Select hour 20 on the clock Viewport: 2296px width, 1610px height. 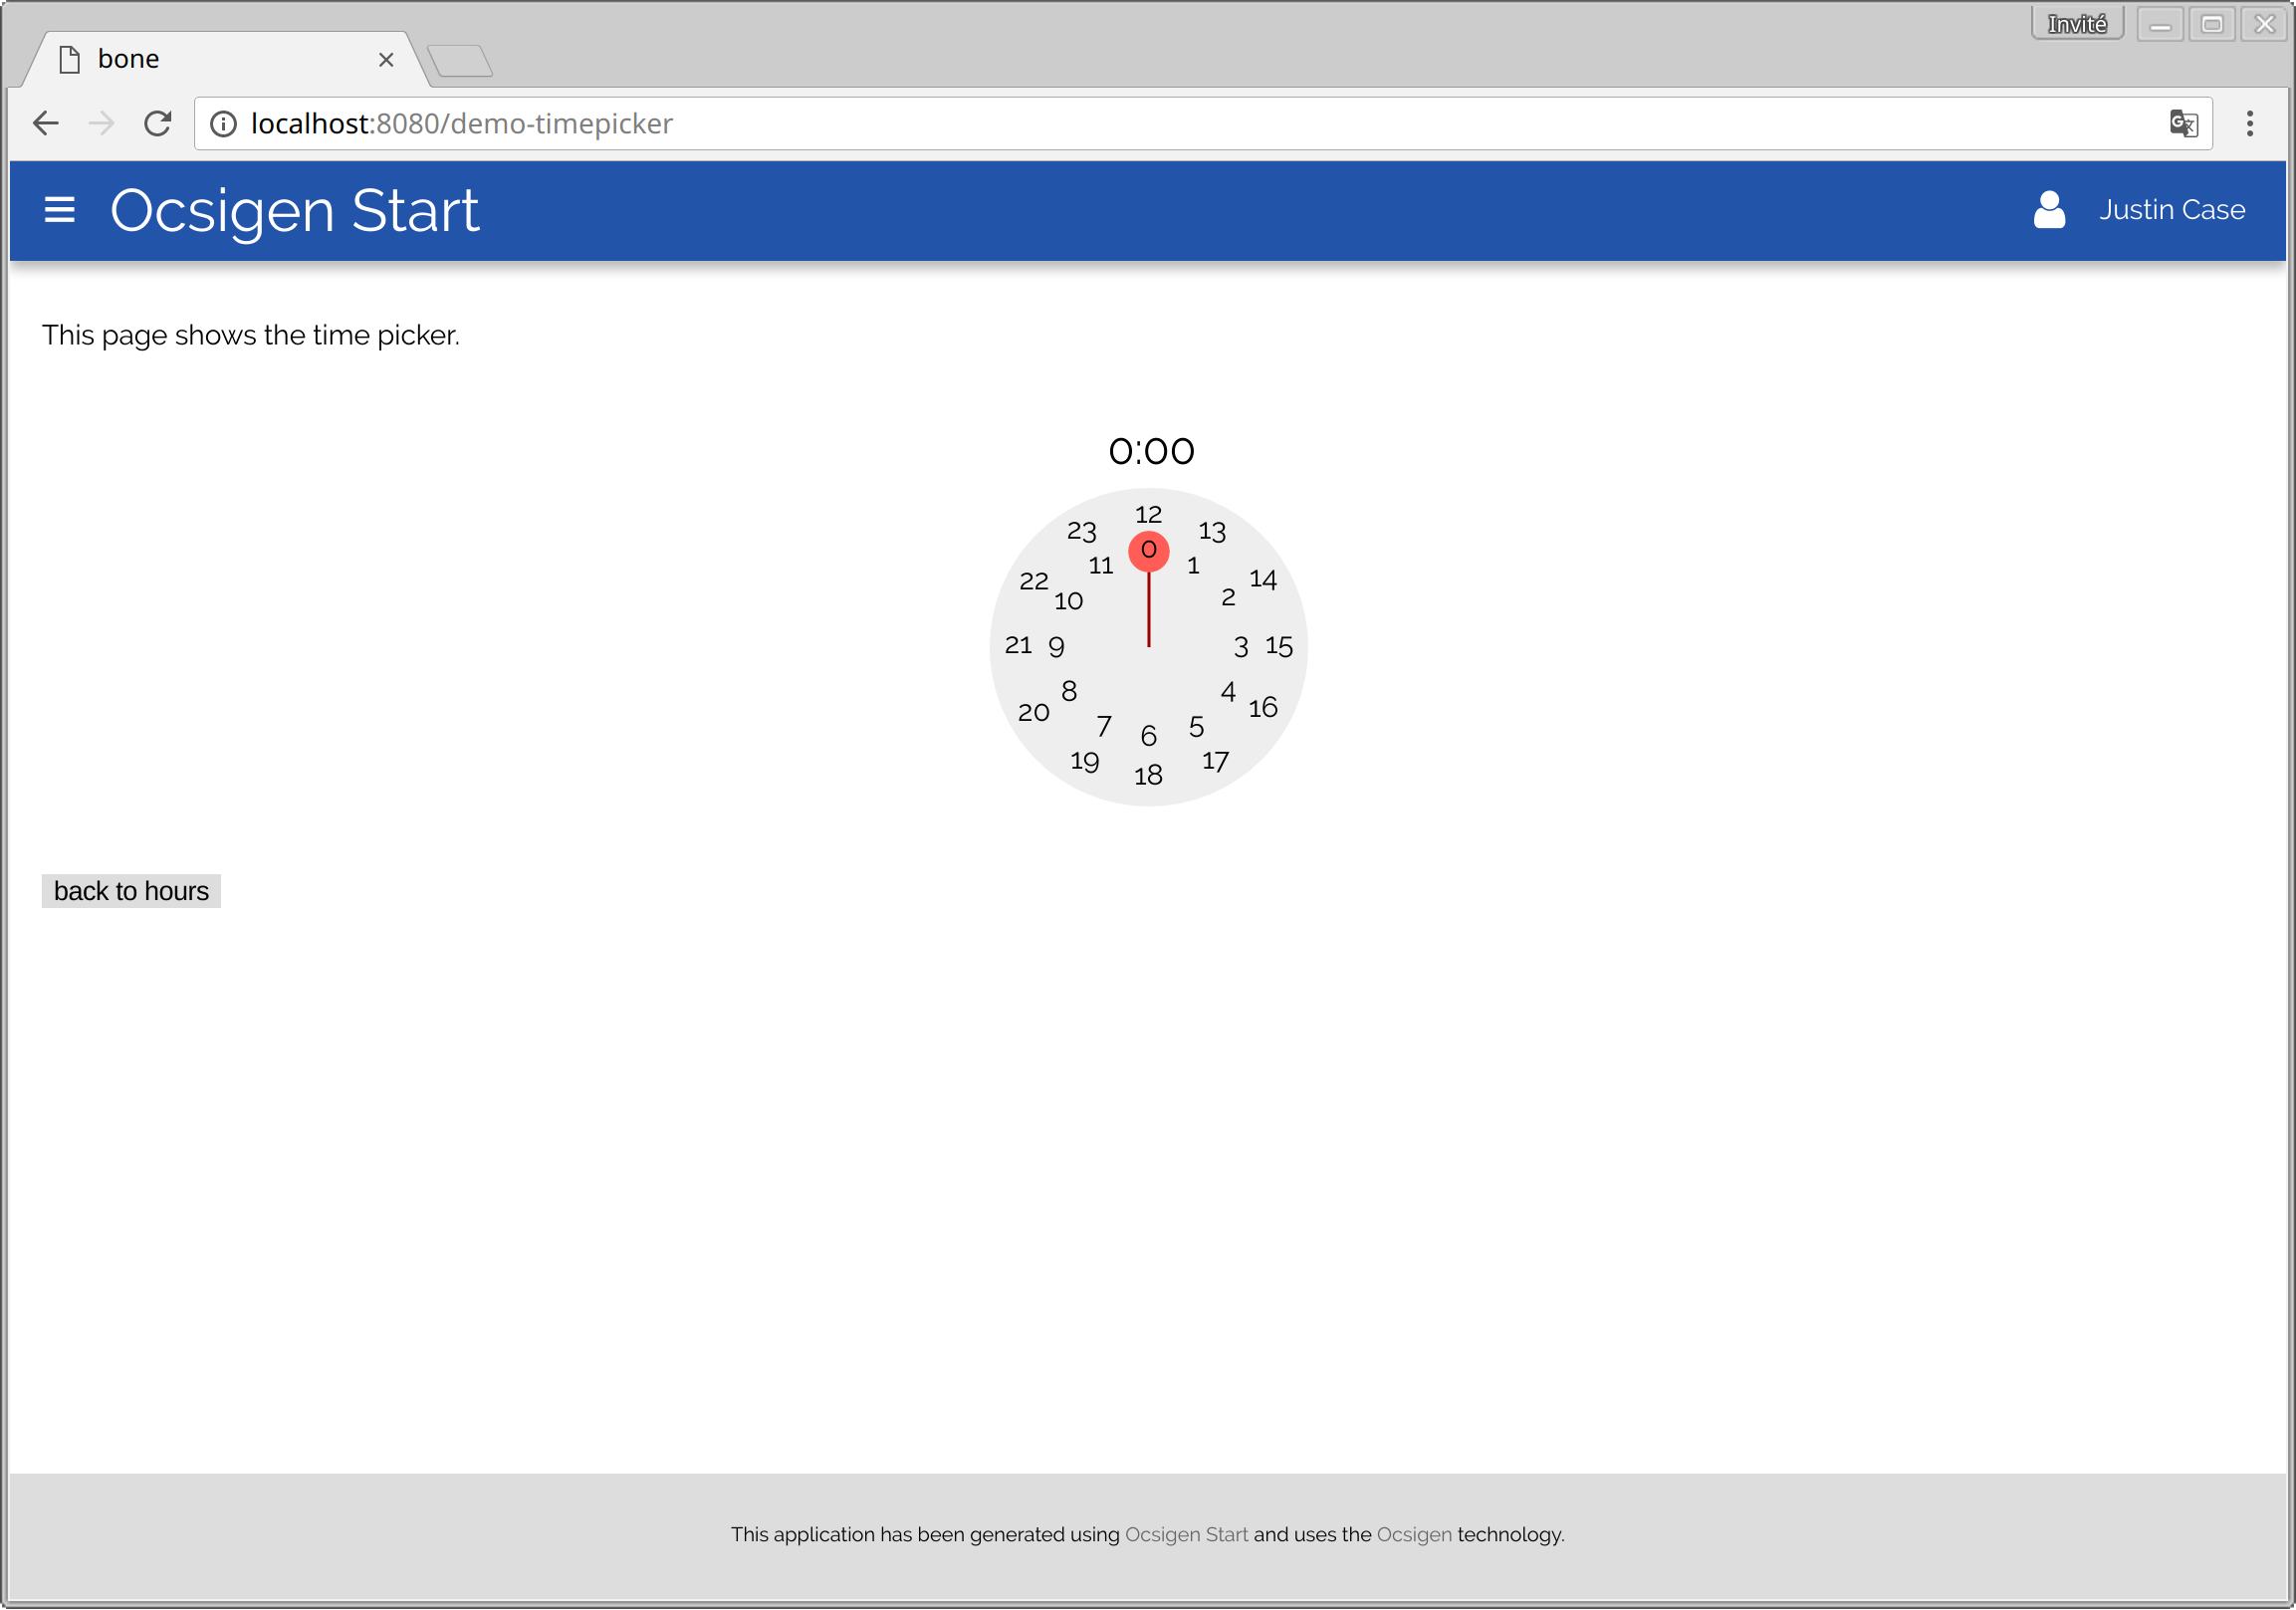coord(1034,712)
